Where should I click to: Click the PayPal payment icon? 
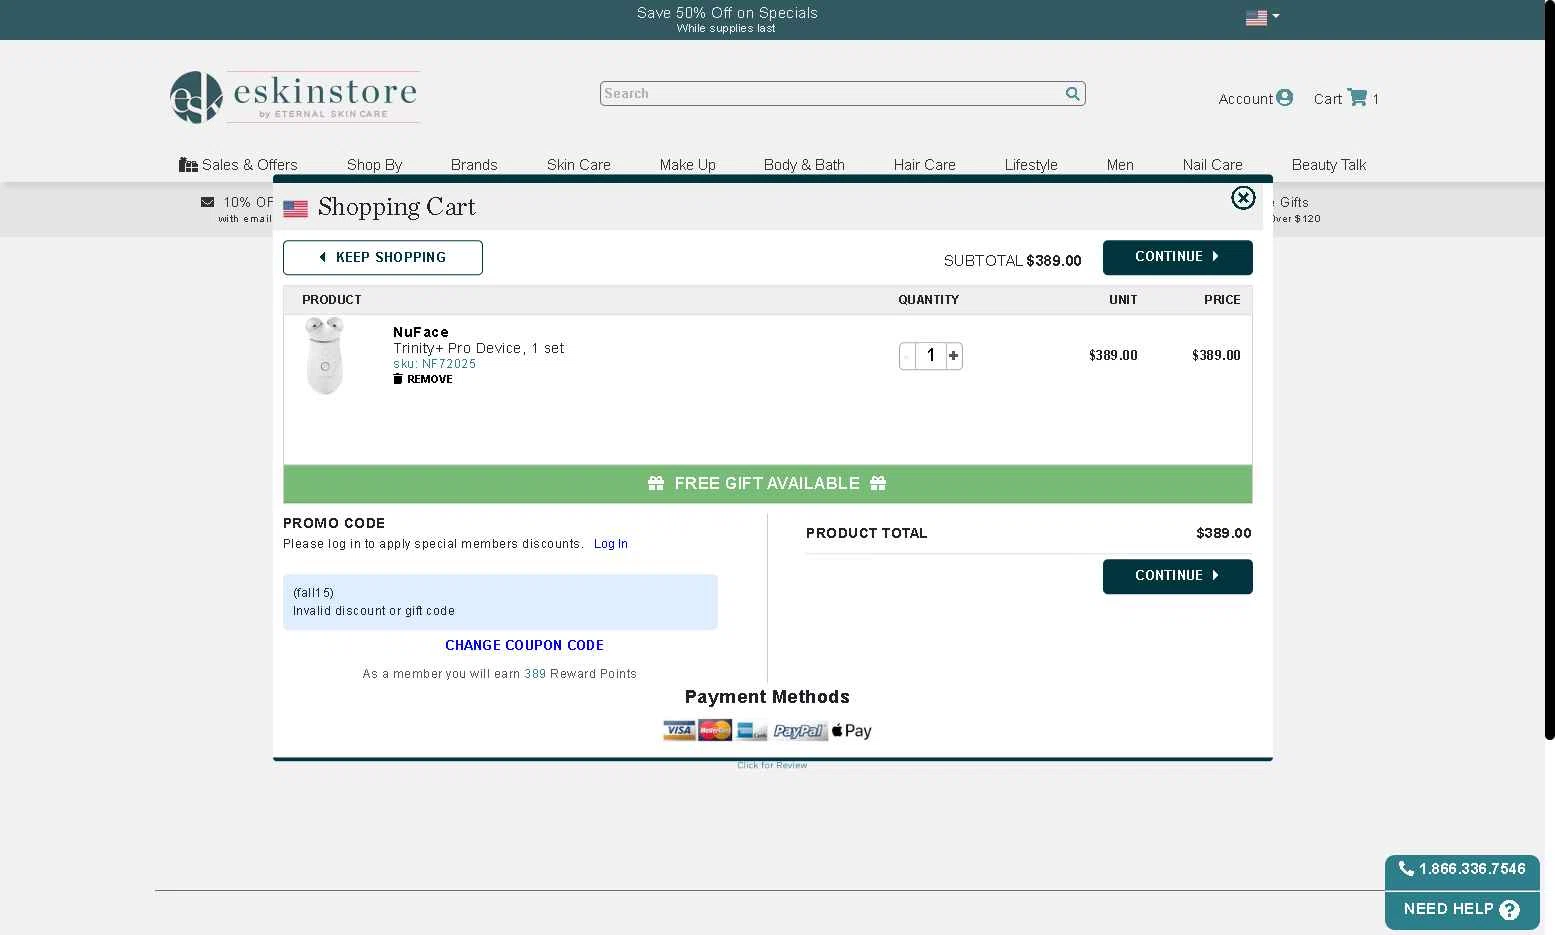point(799,731)
